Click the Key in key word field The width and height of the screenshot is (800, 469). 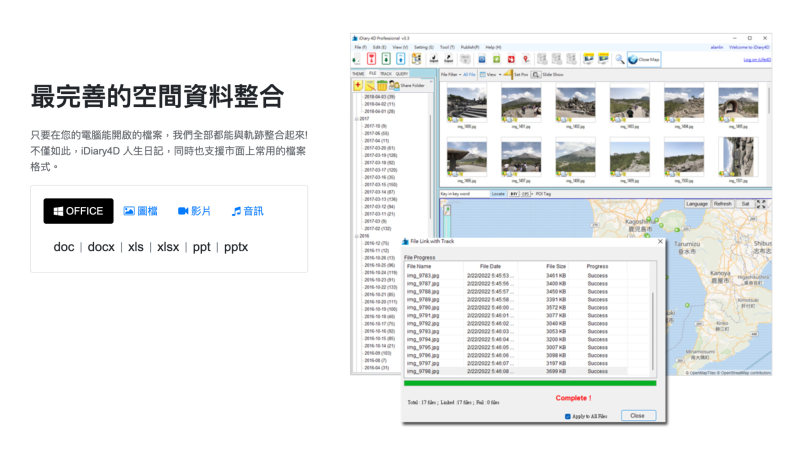click(x=464, y=194)
